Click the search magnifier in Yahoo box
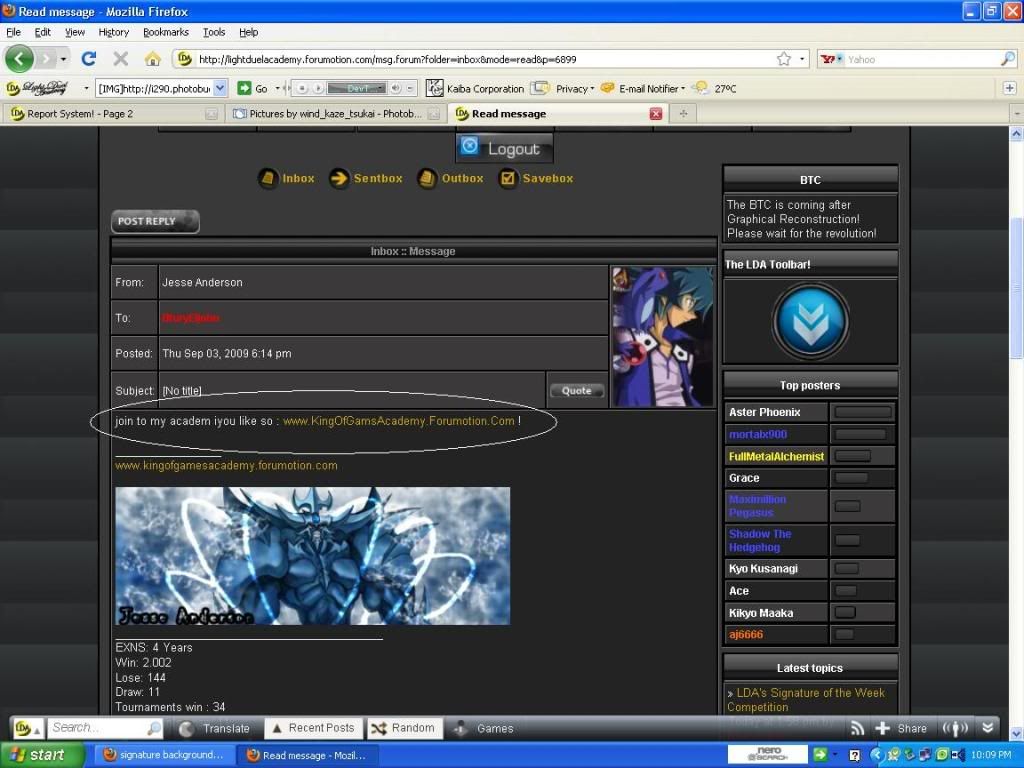The width and height of the screenshot is (1024, 768). tap(1008, 59)
